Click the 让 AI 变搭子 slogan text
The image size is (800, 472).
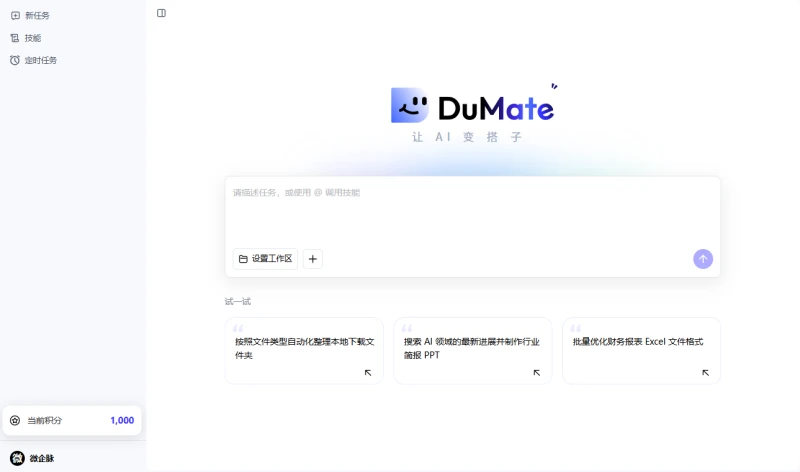click(467, 137)
